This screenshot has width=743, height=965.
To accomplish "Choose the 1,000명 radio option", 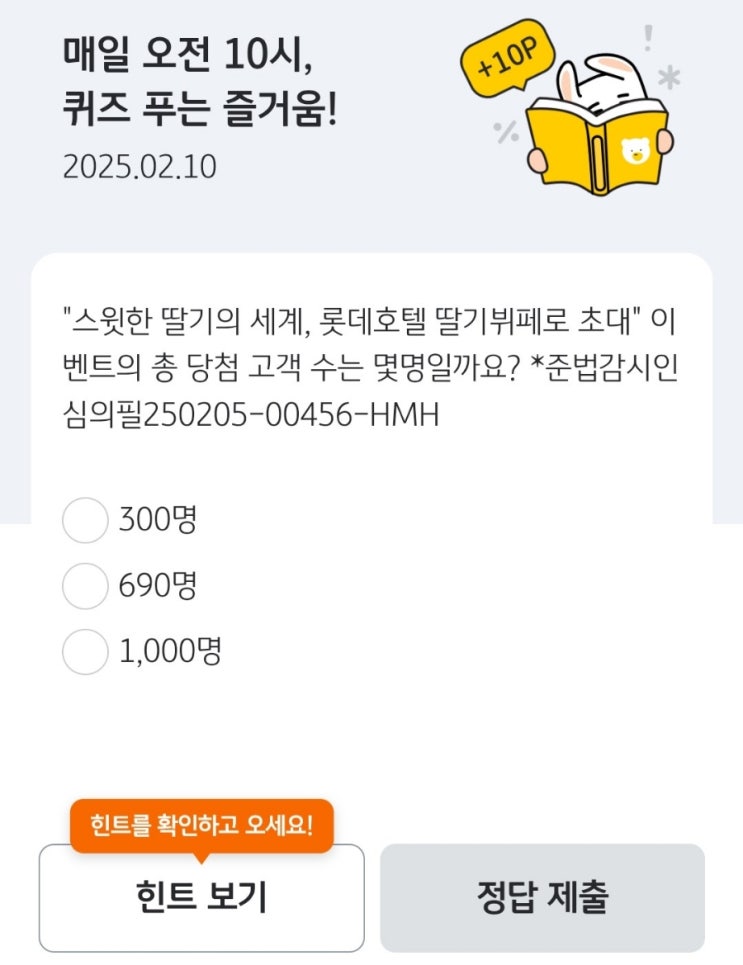I will [x=85, y=652].
